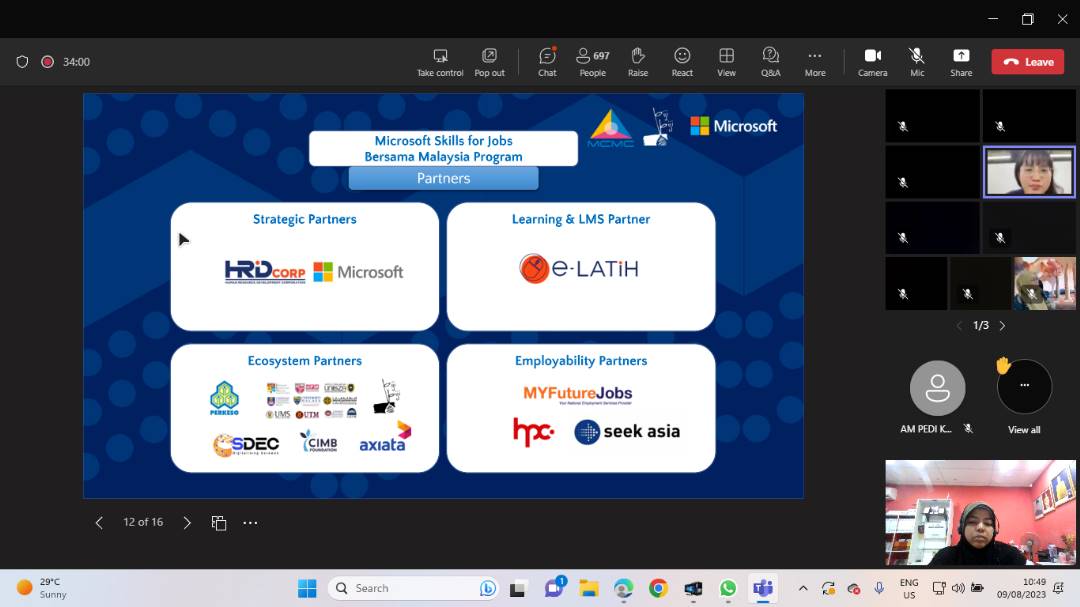
Task: Switch to Microsoft Teams taskbar icon
Action: [x=762, y=588]
